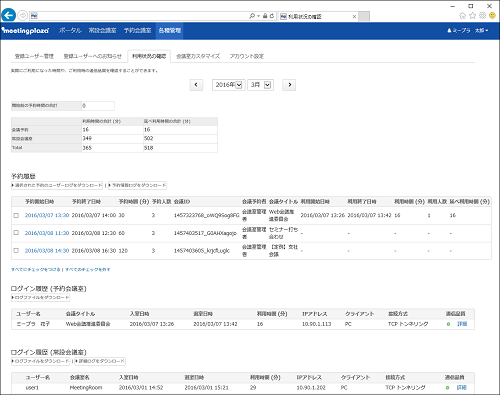
Task: Close the browser tab with the x
Action: point(354,16)
